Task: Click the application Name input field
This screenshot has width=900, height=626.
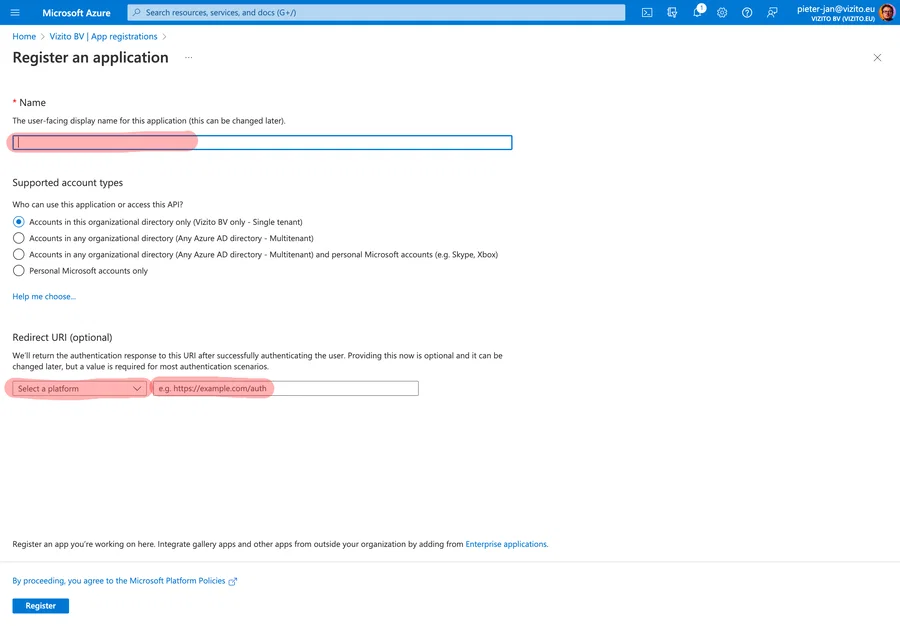Action: tap(260, 141)
